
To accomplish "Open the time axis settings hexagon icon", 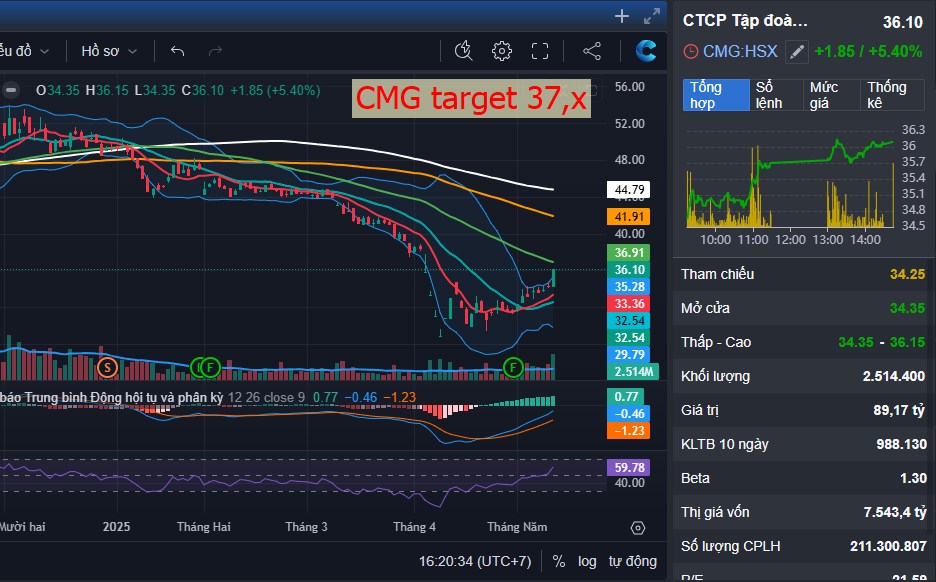I will 638,528.
